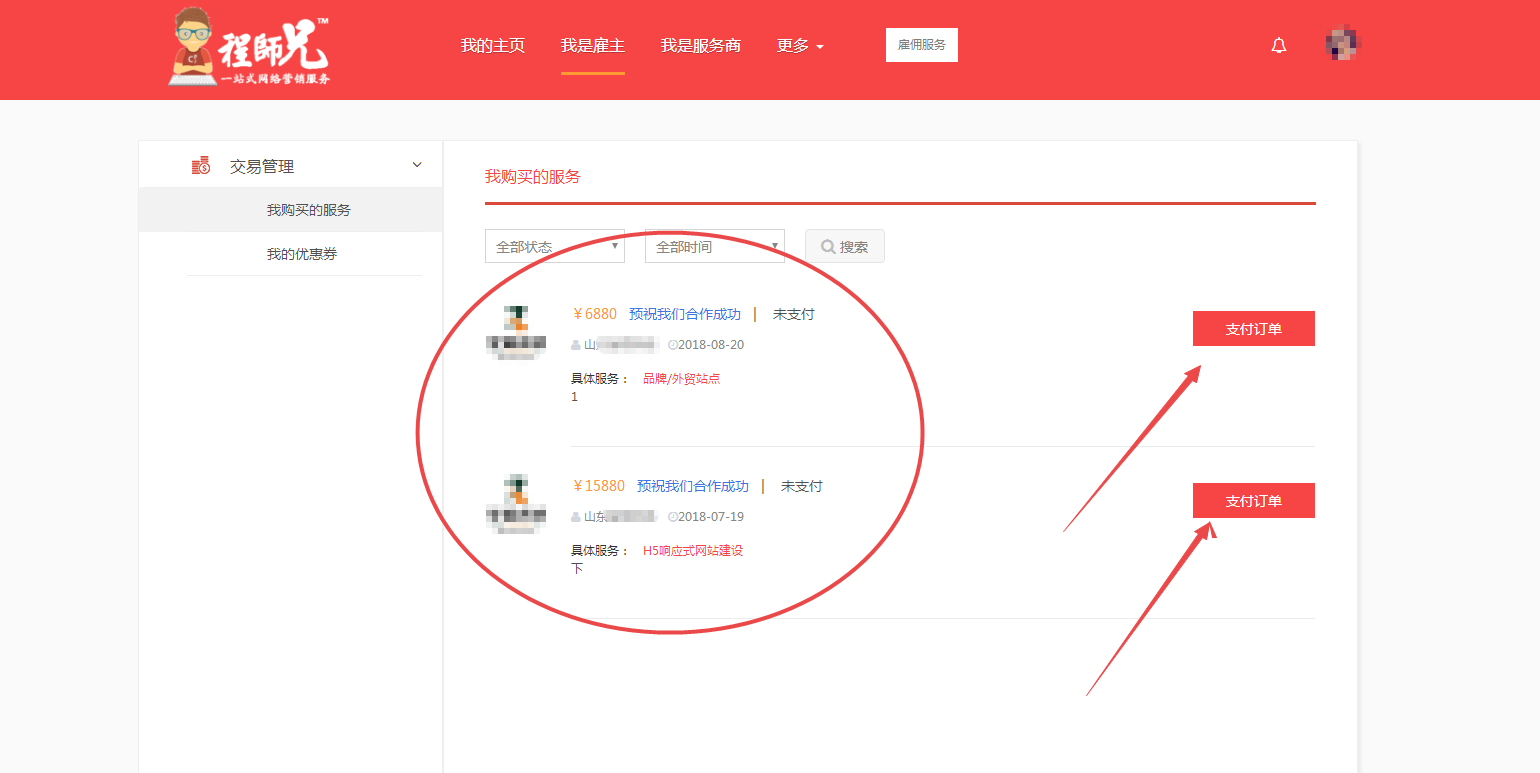The width and height of the screenshot is (1540, 773).
Task: Click the 搜索 search button
Action: point(844,247)
